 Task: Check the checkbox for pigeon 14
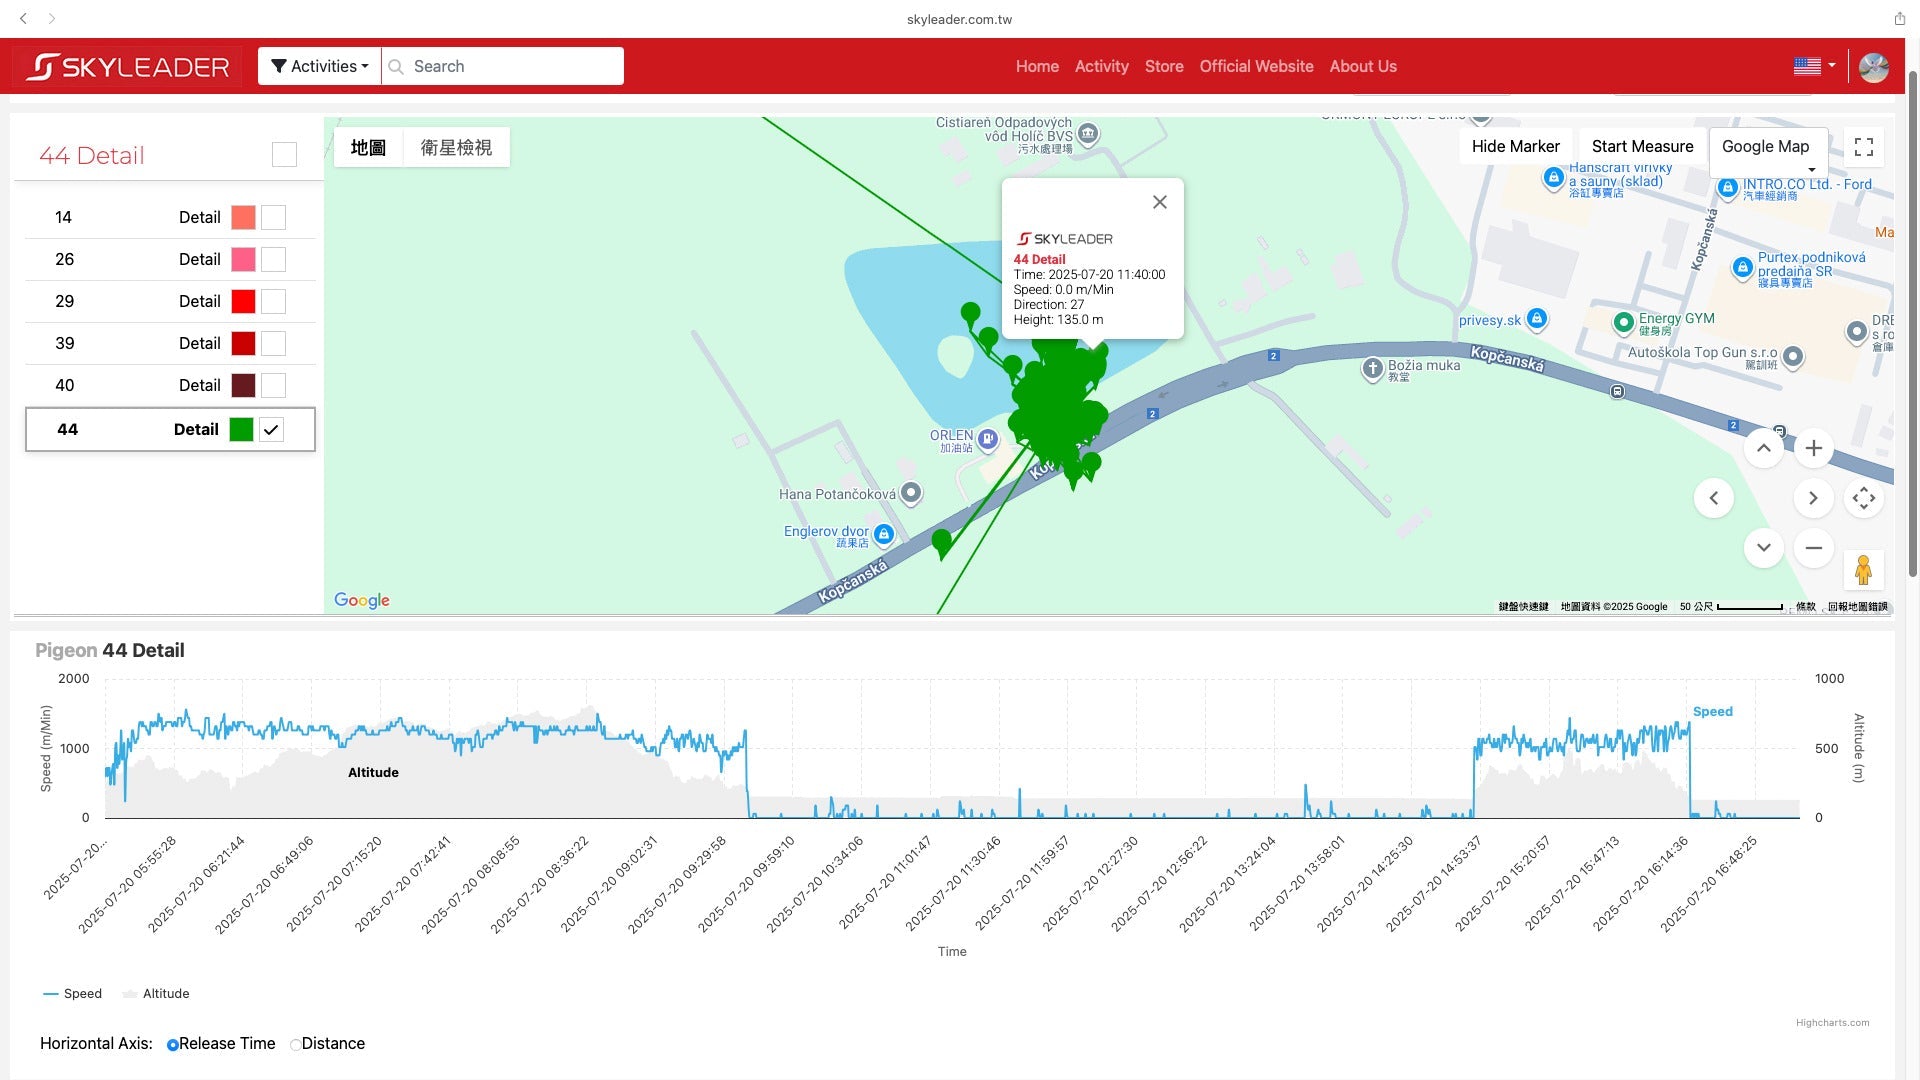tap(273, 217)
